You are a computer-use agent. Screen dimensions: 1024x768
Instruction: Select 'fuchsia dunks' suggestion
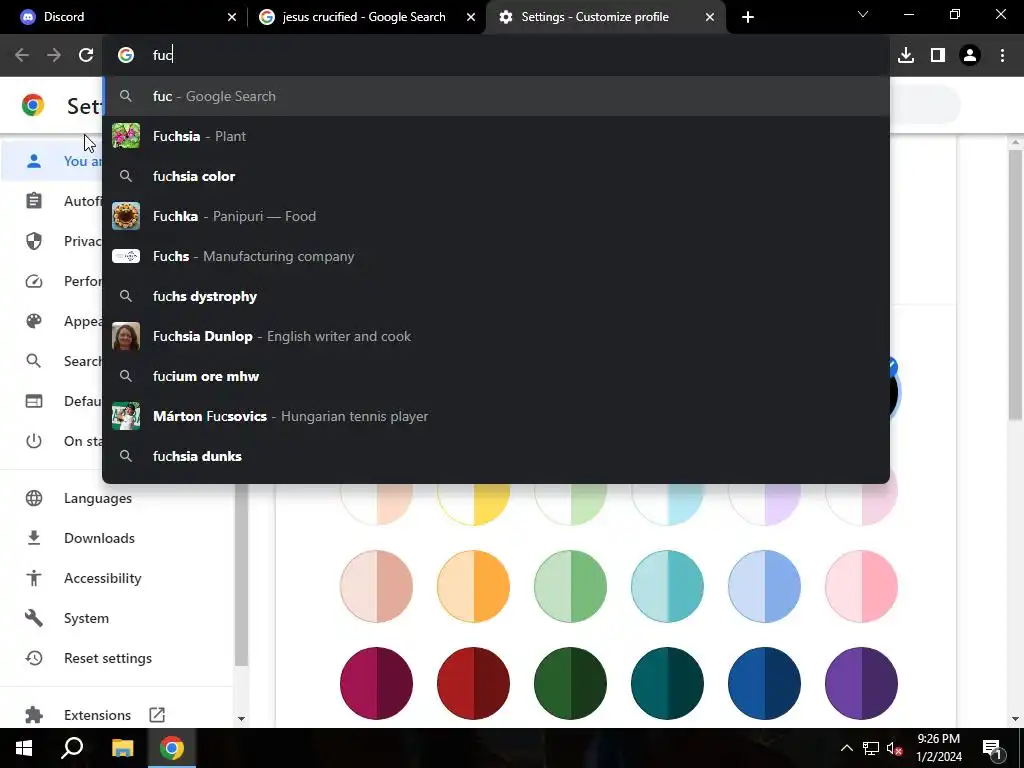(x=496, y=456)
